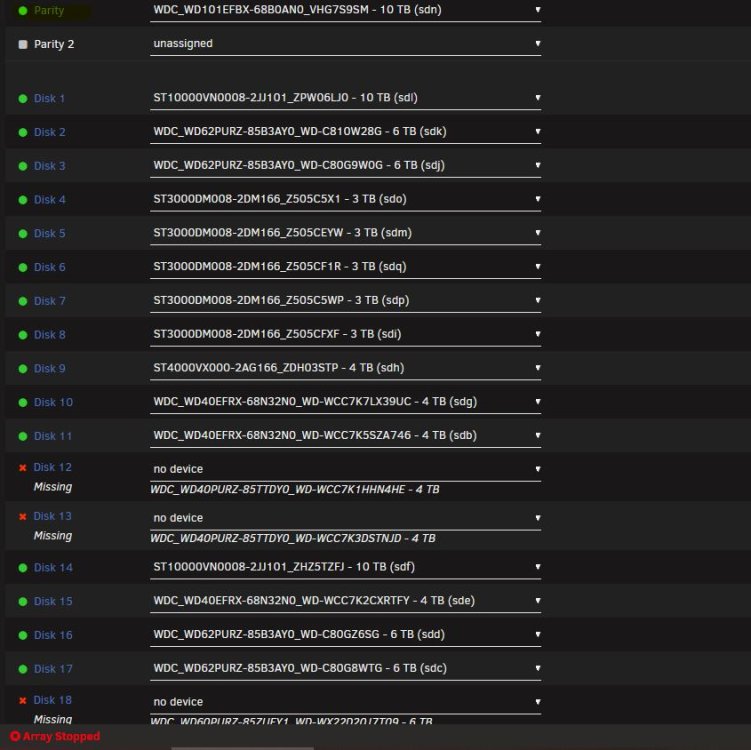The image size is (751, 750).
Task: Click the green status icon for Disk 4
Action: tap(23, 200)
